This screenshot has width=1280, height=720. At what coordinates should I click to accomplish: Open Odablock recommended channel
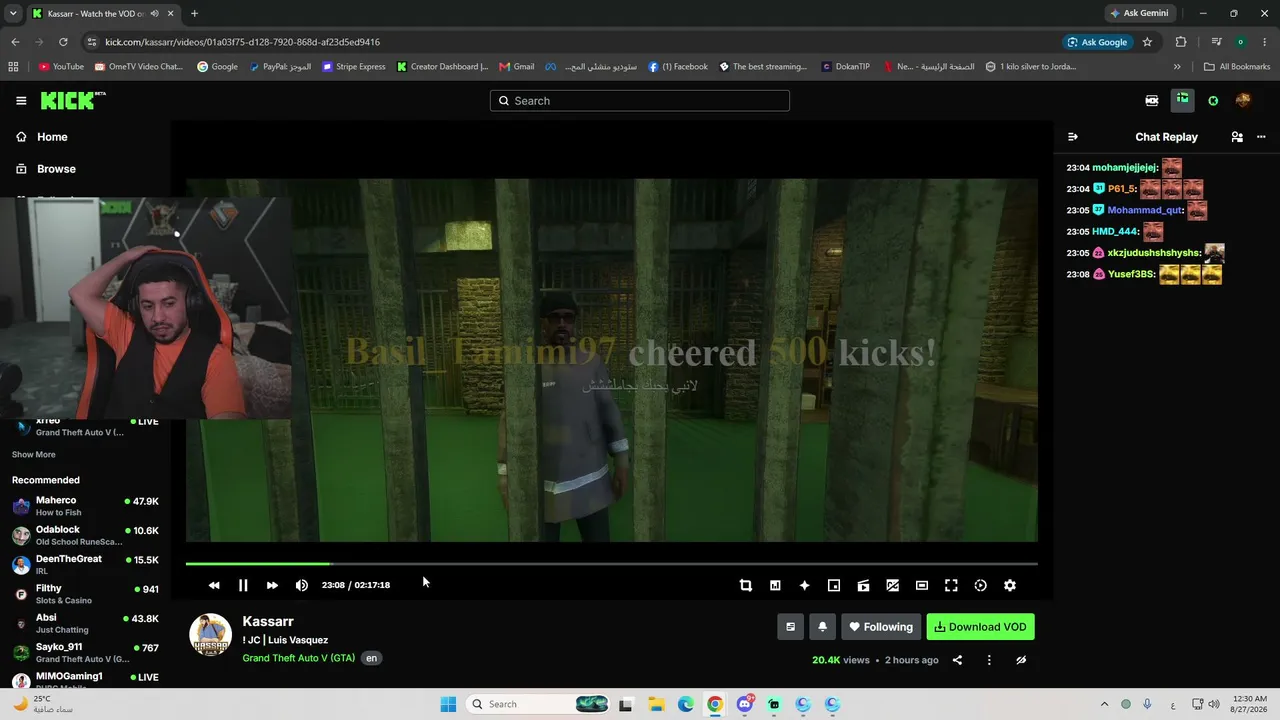coord(85,535)
